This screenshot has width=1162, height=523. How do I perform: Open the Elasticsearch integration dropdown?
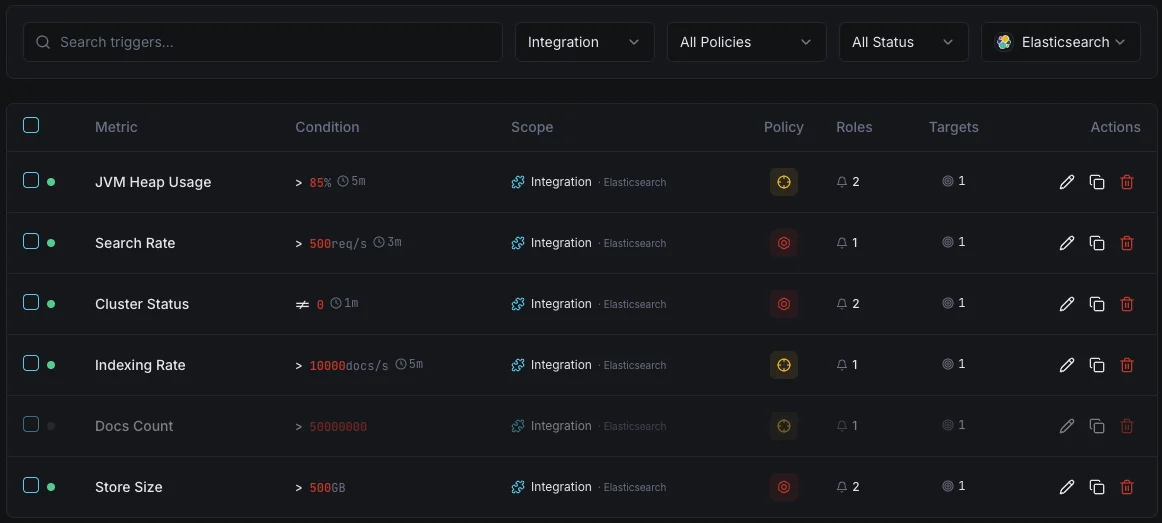pos(1060,42)
